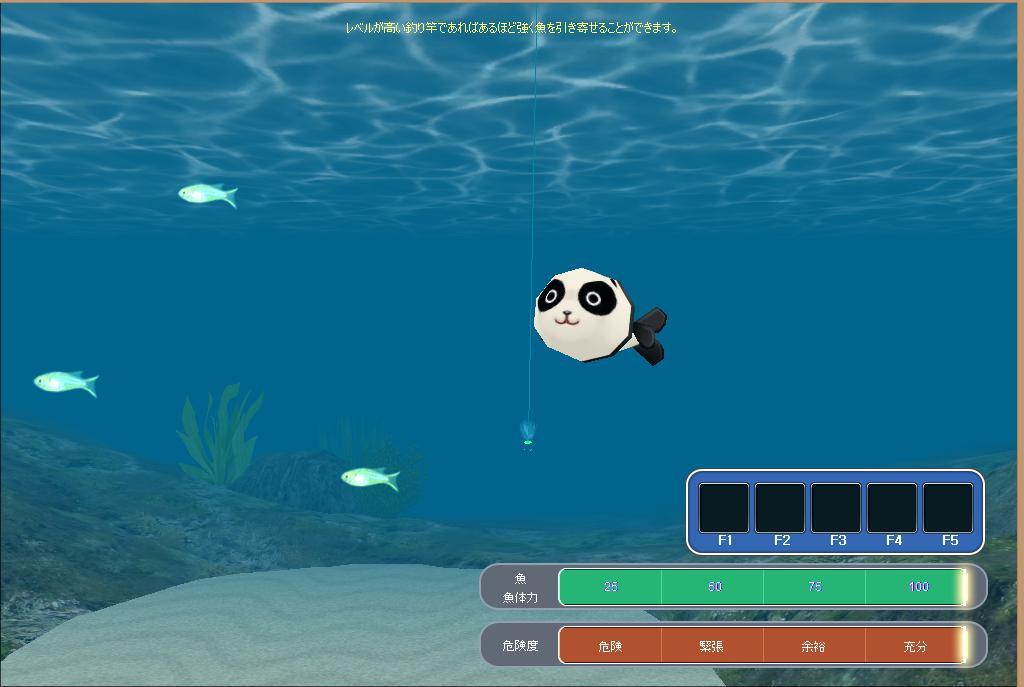This screenshot has width=1024, height=687.
Task: Click the F5 skill slot
Action: click(x=948, y=508)
